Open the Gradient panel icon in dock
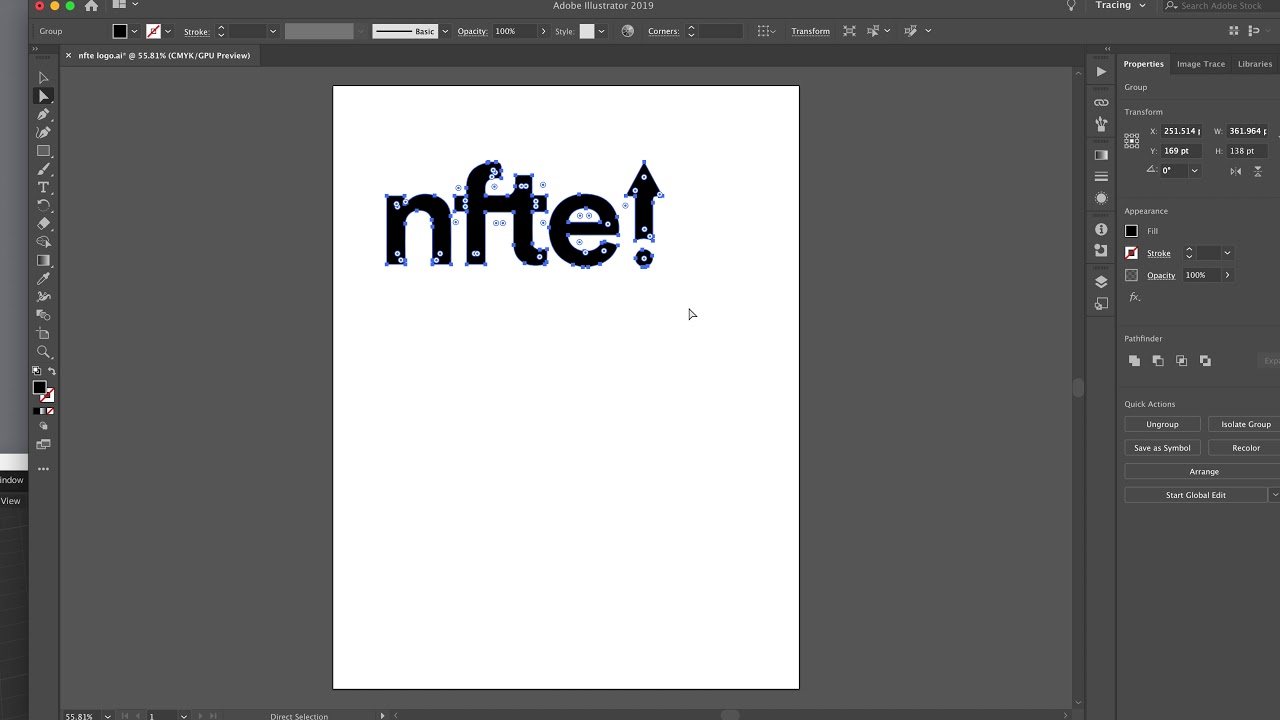1280x720 pixels. pos(1101,155)
